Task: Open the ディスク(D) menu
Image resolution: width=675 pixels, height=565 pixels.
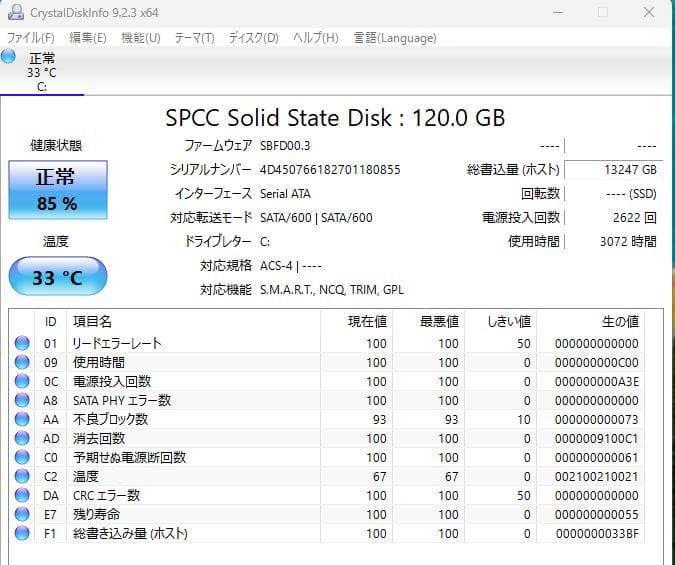Action: tap(253, 38)
